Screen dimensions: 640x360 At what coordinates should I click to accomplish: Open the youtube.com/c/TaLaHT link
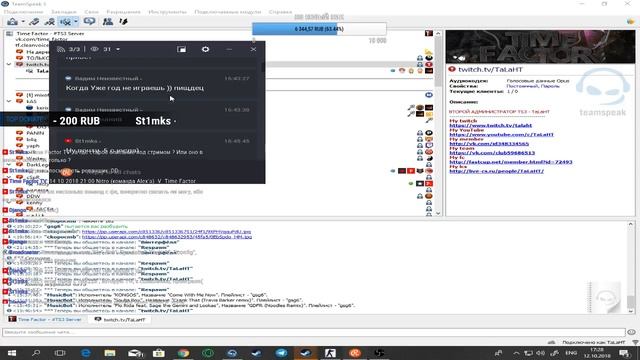(x=501, y=134)
